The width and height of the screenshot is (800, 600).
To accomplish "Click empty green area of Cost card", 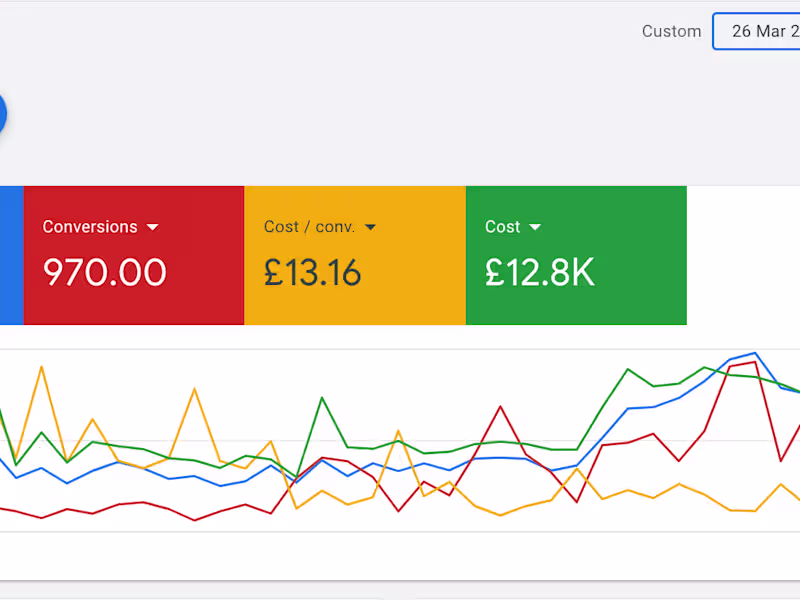I will click(x=640, y=300).
